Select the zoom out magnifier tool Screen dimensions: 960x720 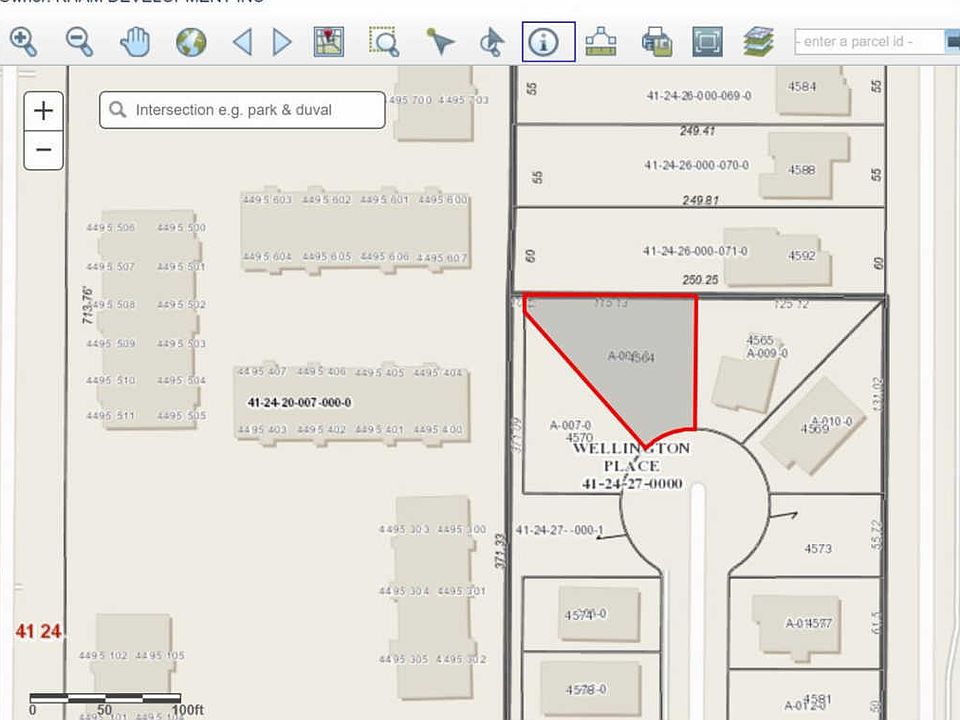[x=79, y=41]
